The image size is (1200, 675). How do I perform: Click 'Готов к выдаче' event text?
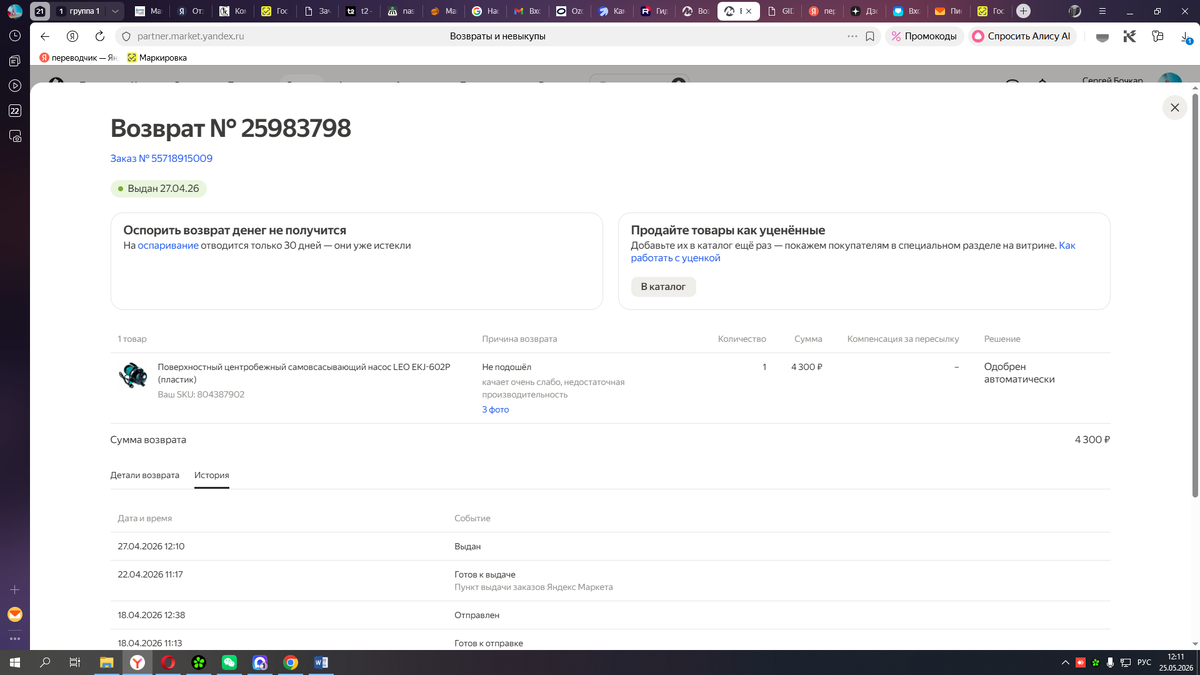click(485, 574)
